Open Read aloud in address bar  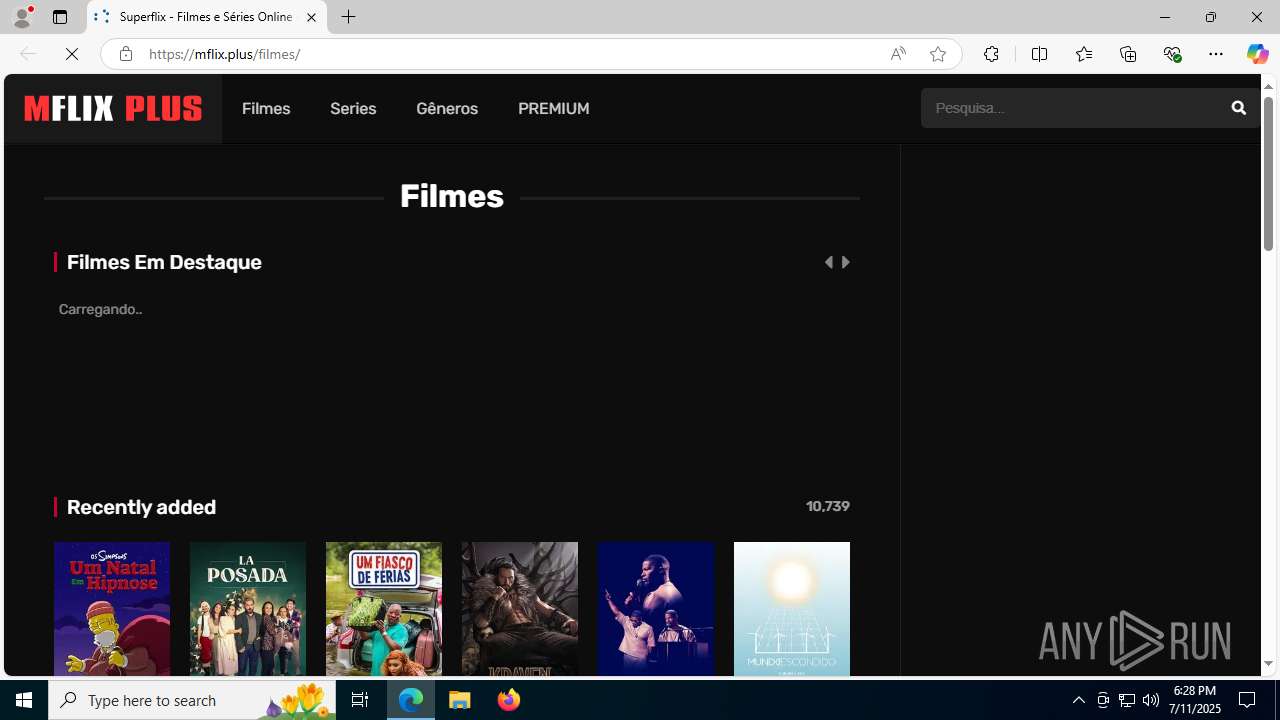tap(898, 54)
